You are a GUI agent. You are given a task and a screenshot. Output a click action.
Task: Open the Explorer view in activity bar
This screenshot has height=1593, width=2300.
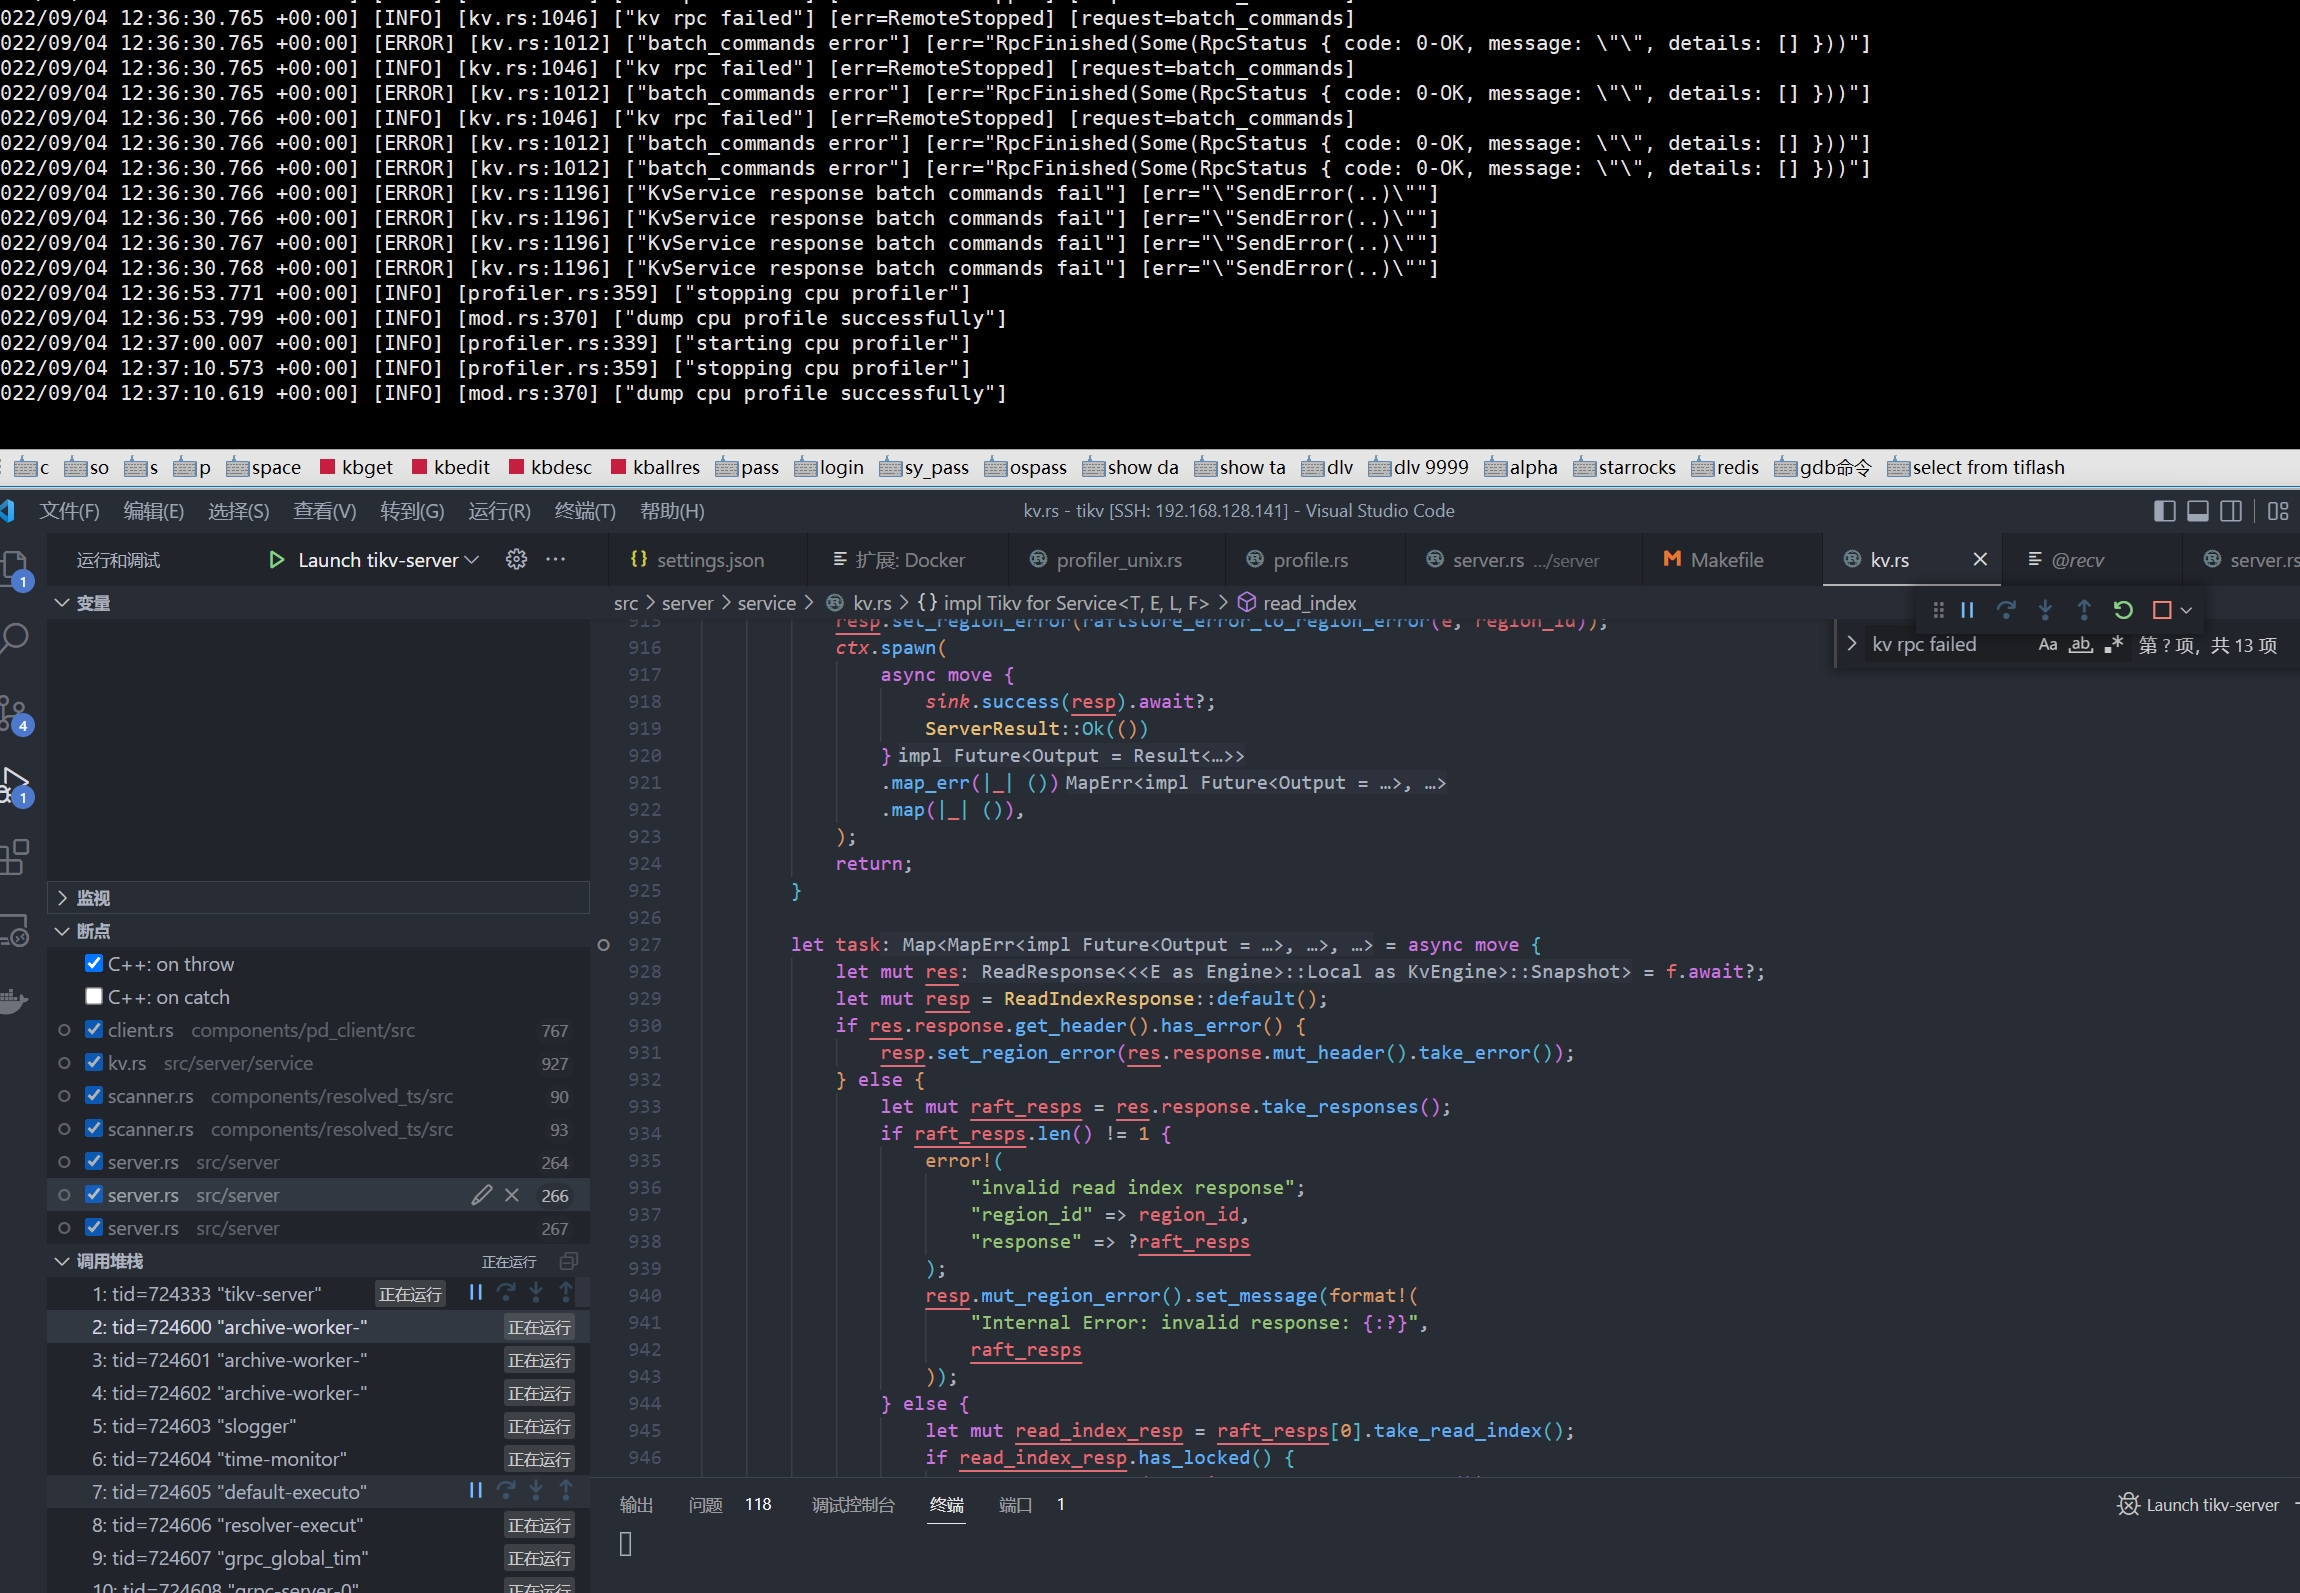point(15,569)
